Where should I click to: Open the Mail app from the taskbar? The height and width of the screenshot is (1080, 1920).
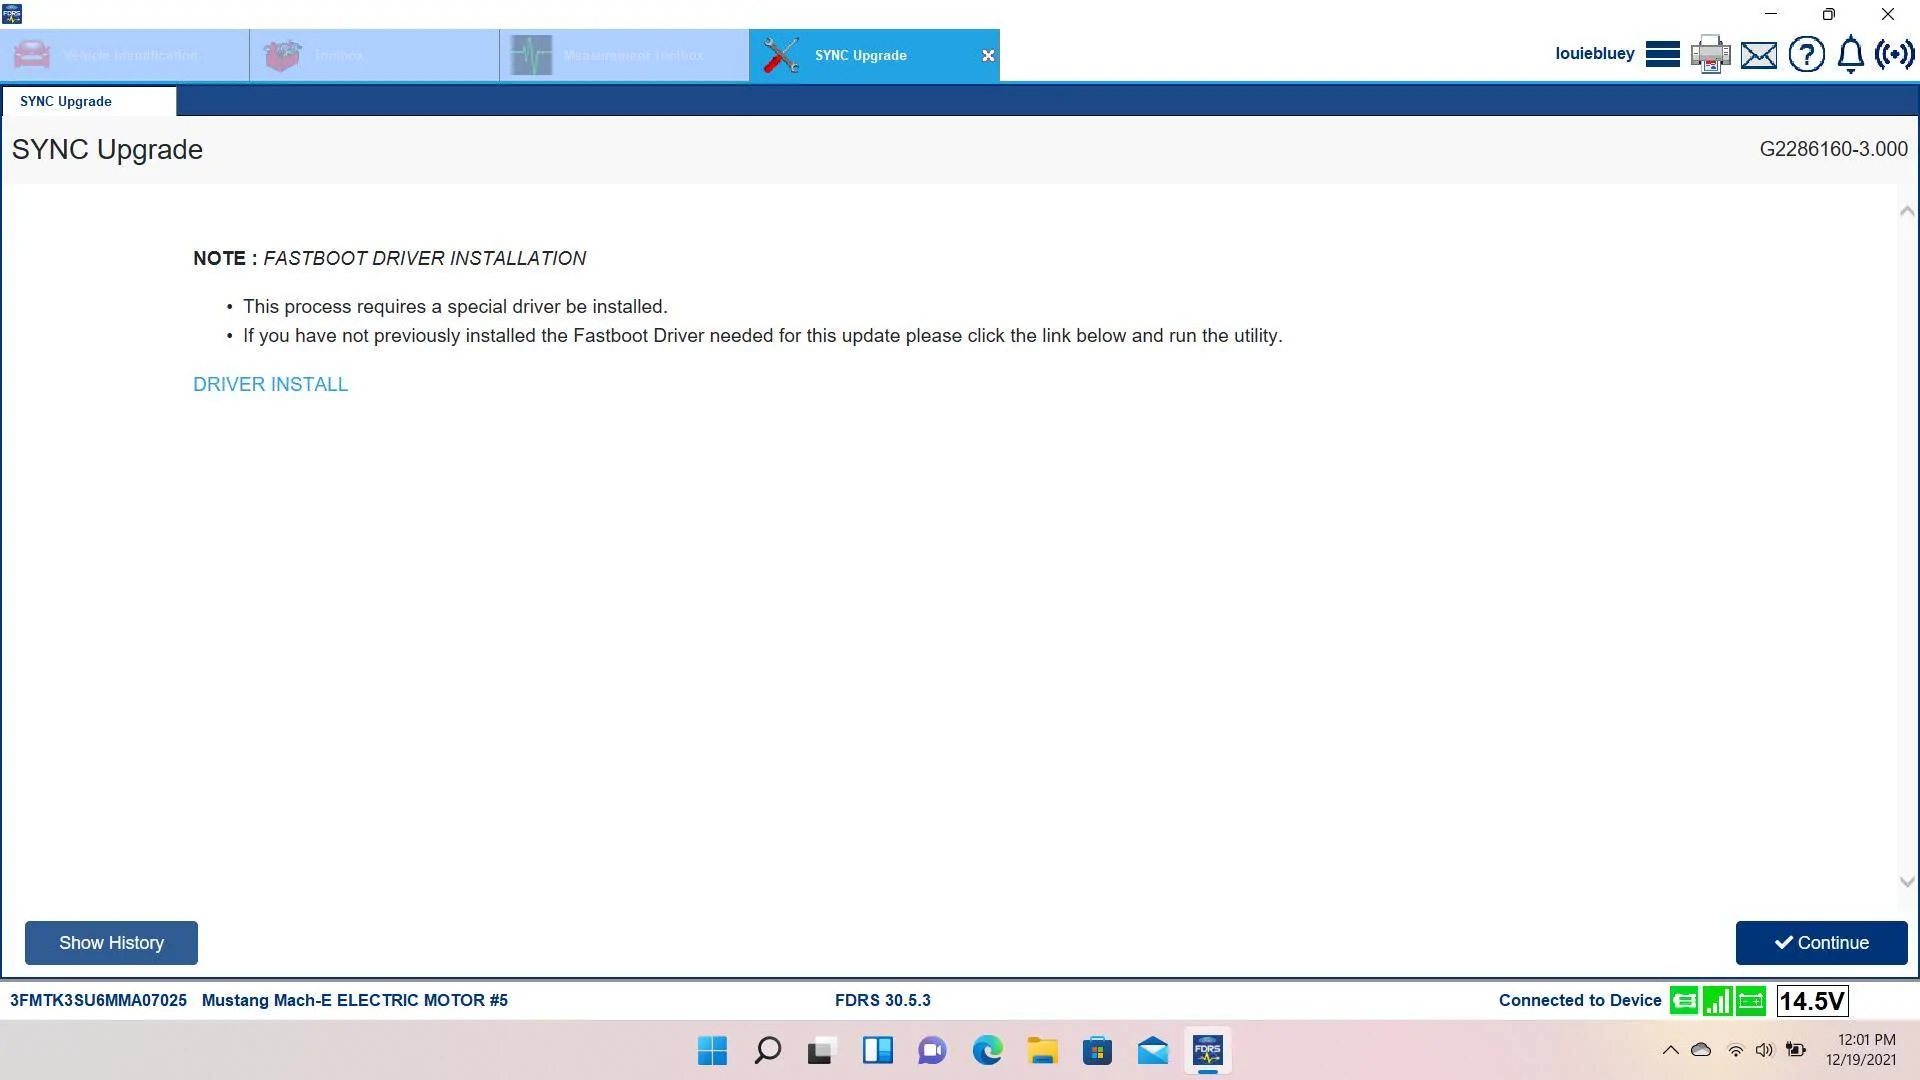(1152, 1051)
